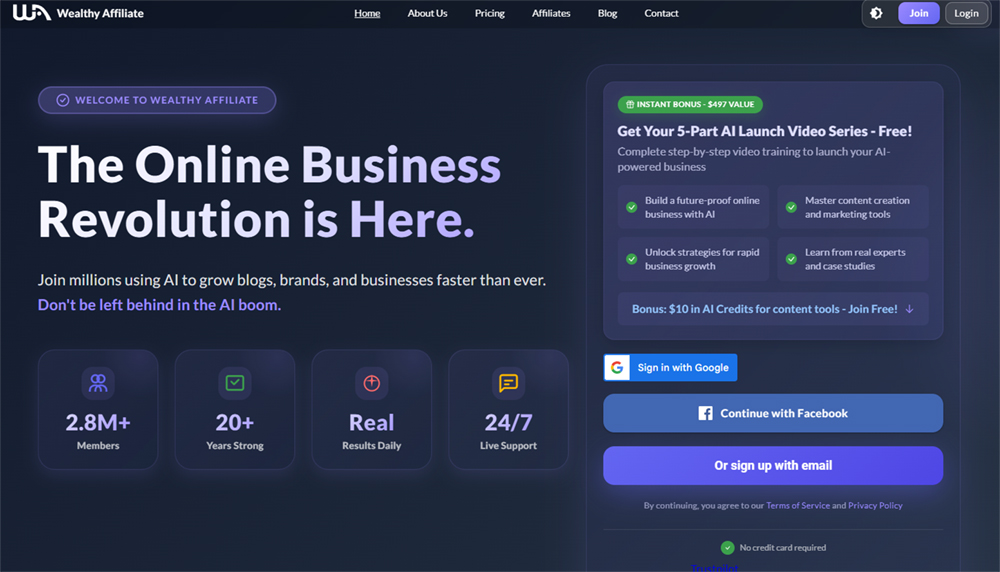This screenshot has height=572, width=1000.
Task: Click the Online Business Revolution headline
Action: 269,192
